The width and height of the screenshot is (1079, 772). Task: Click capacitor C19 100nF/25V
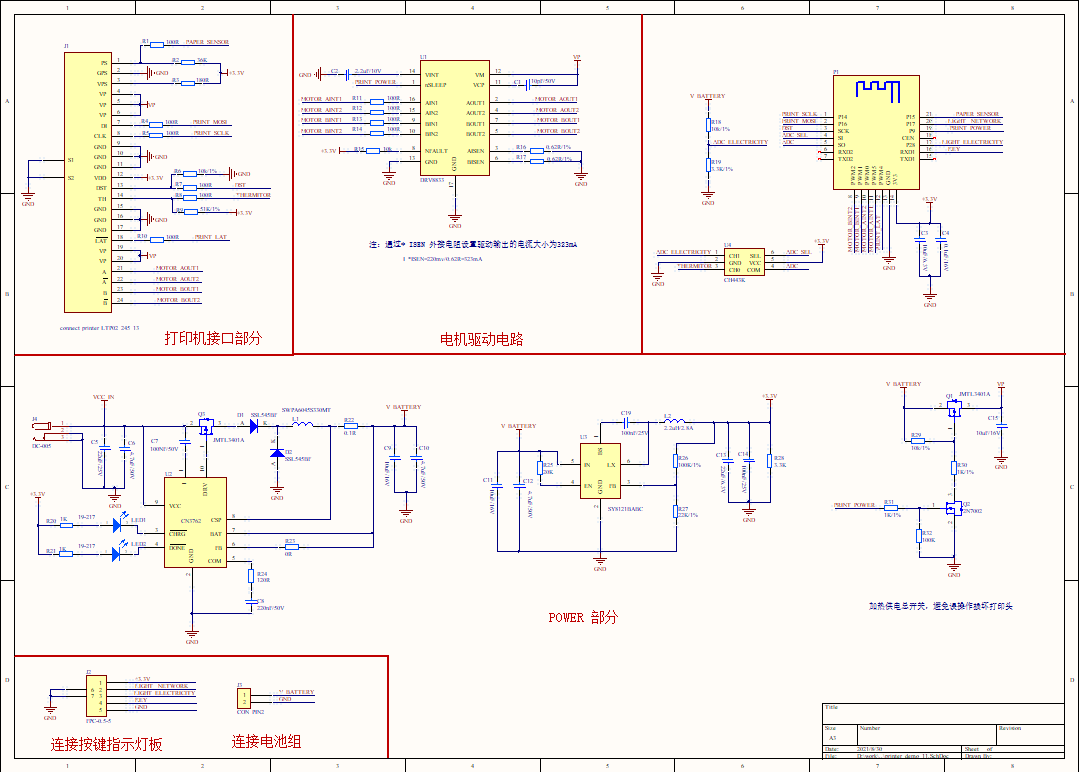click(626, 422)
